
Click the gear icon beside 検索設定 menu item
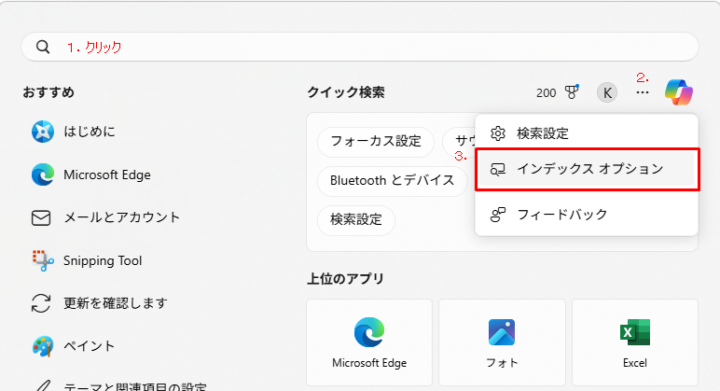click(x=498, y=134)
